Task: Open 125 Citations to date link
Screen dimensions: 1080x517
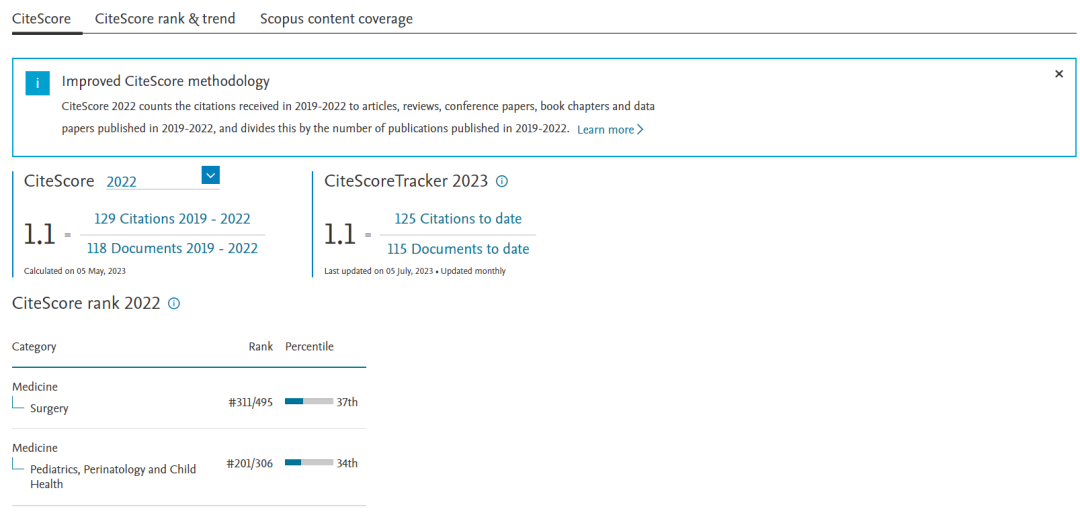Action: pos(458,219)
